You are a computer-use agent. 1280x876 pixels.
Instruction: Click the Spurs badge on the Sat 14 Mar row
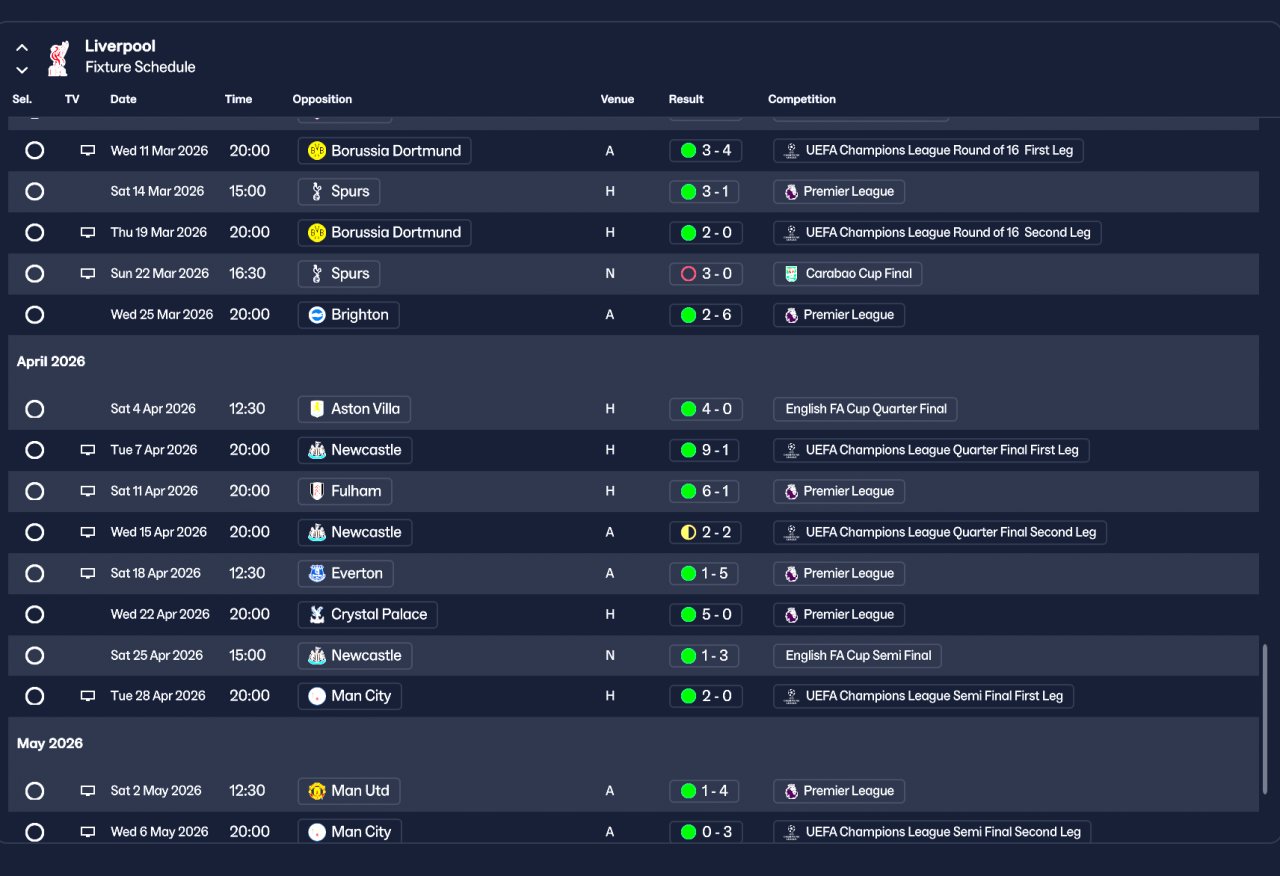317,192
